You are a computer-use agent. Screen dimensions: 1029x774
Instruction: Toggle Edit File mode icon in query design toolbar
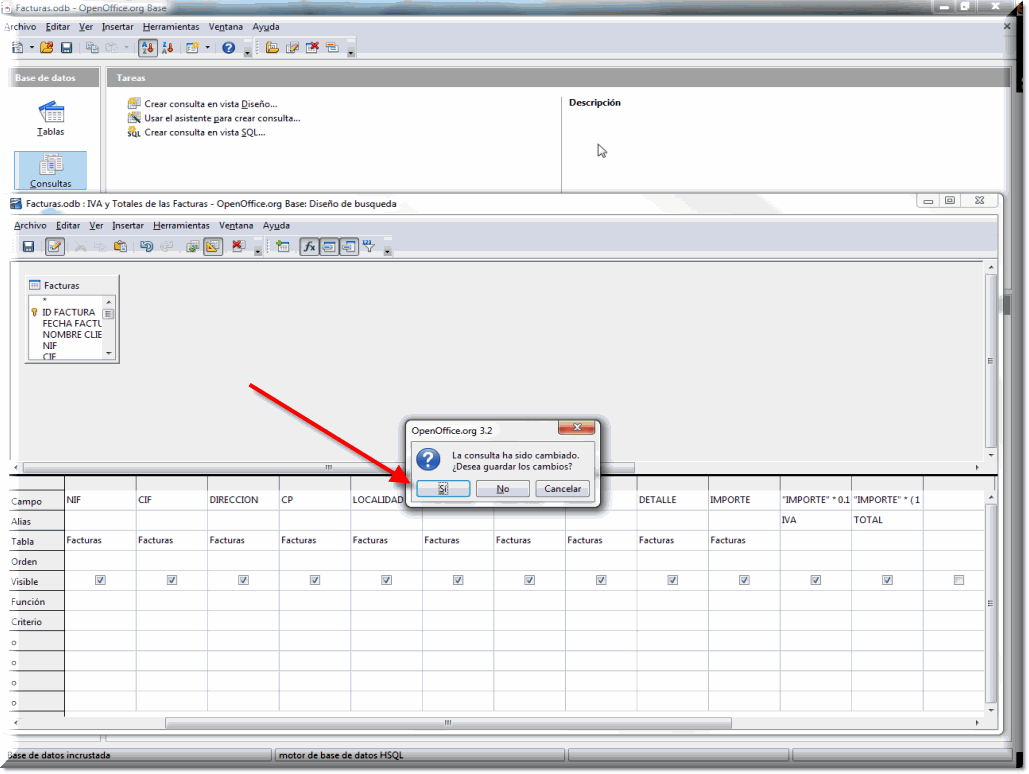(x=54, y=247)
